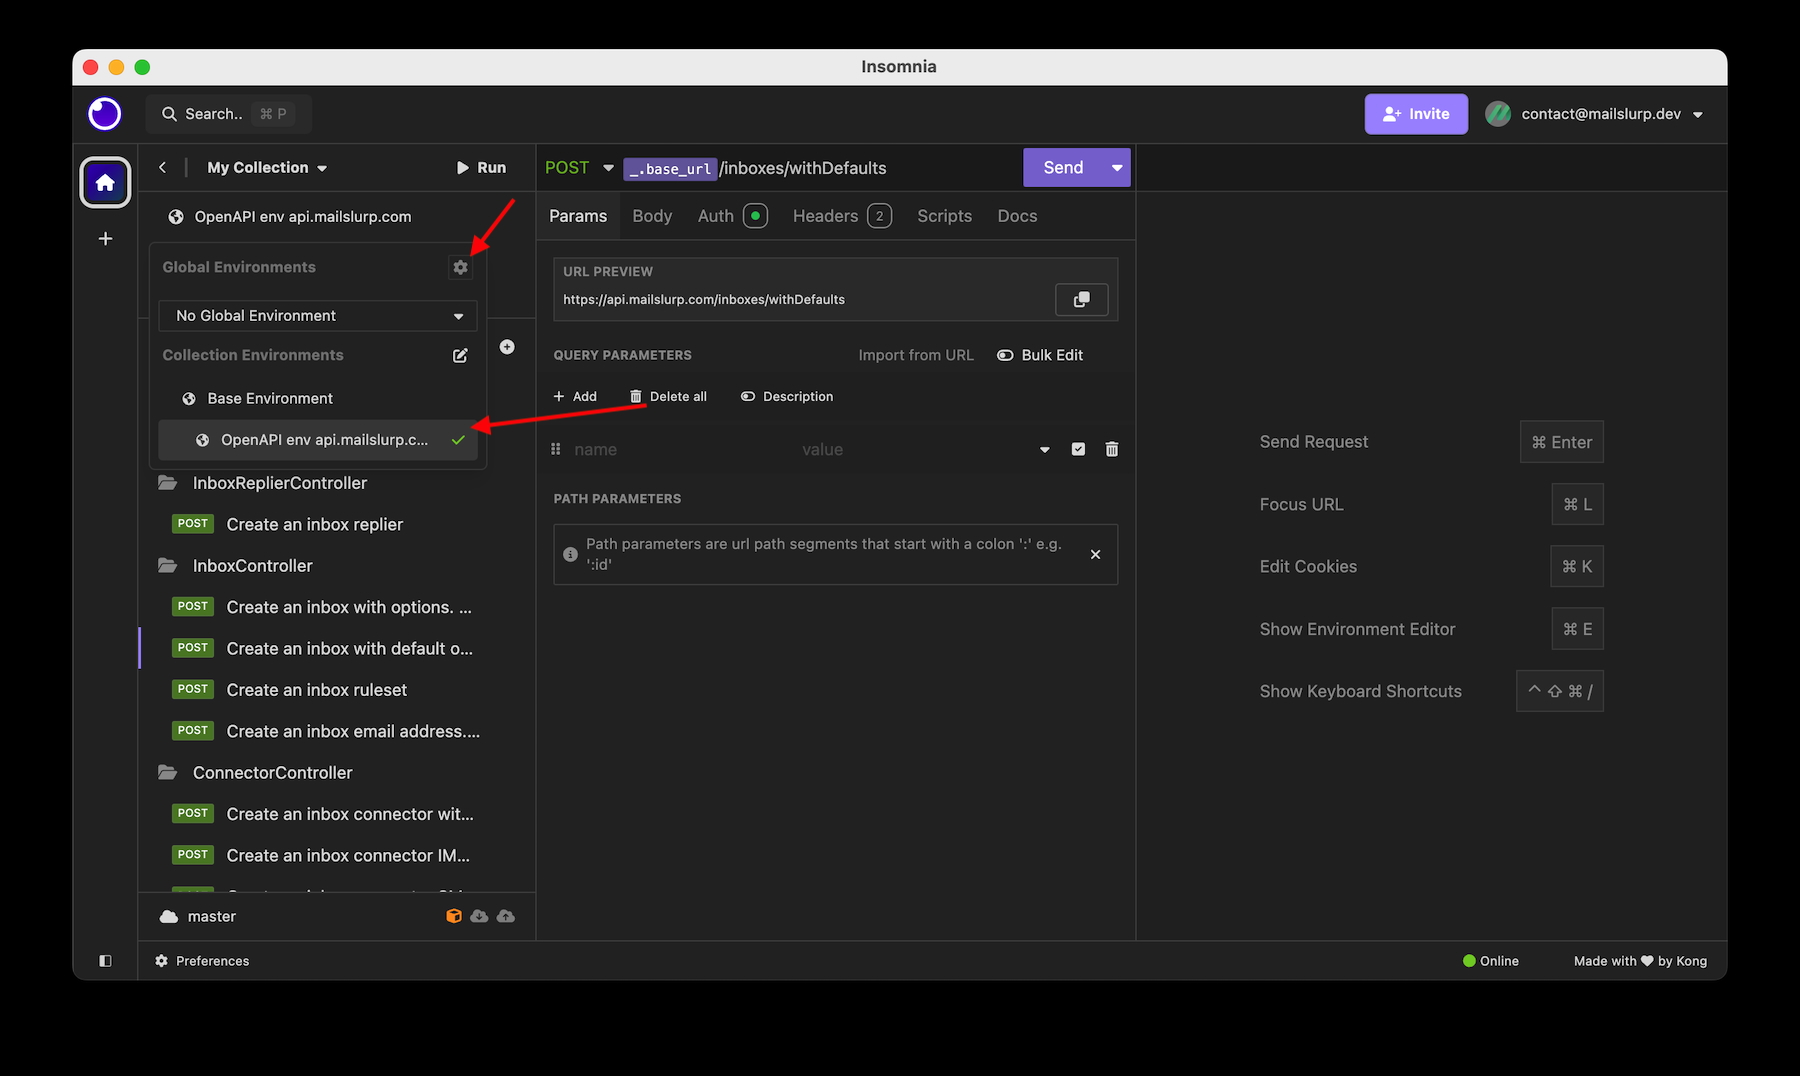Click the cloud download pull icon

[x=480, y=916]
